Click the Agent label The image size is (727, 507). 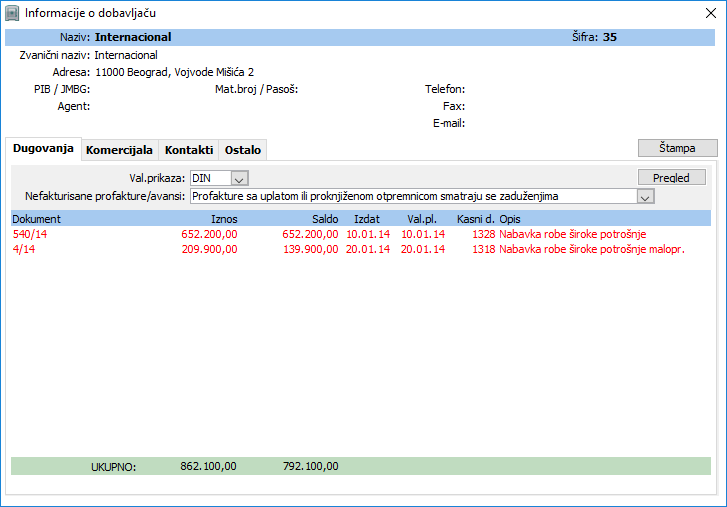click(x=74, y=107)
